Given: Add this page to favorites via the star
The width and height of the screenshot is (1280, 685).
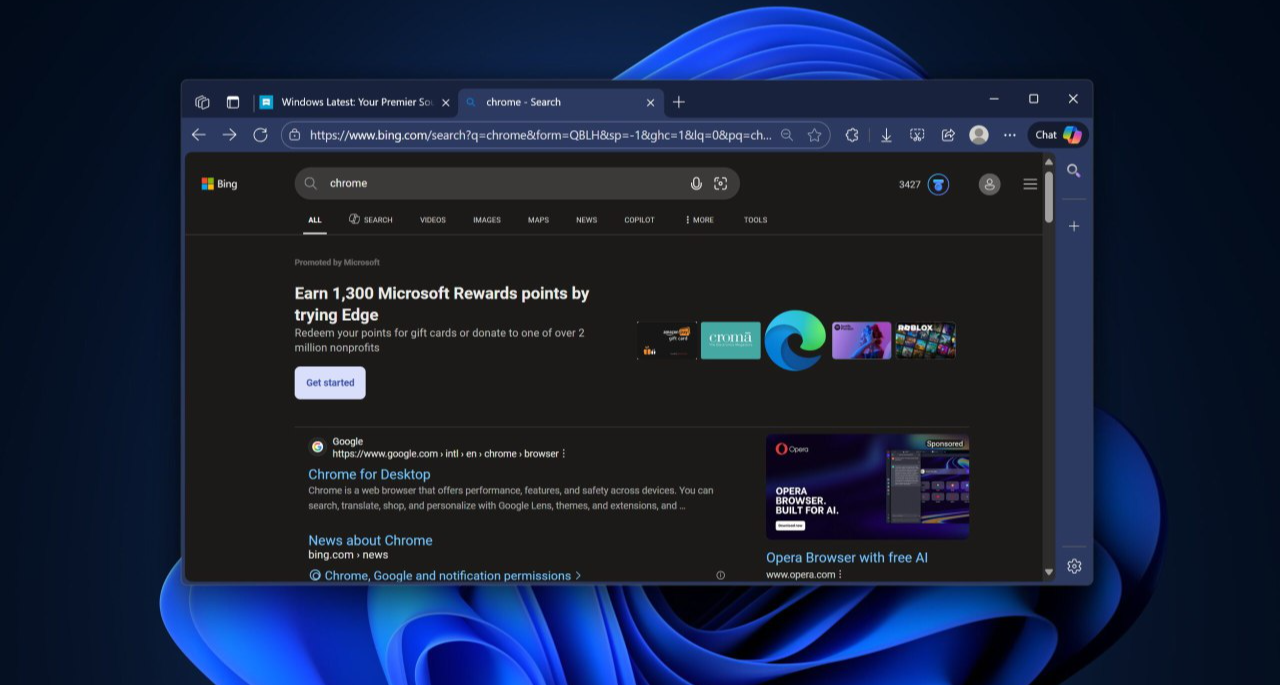Looking at the screenshot, I should (814, 134).
